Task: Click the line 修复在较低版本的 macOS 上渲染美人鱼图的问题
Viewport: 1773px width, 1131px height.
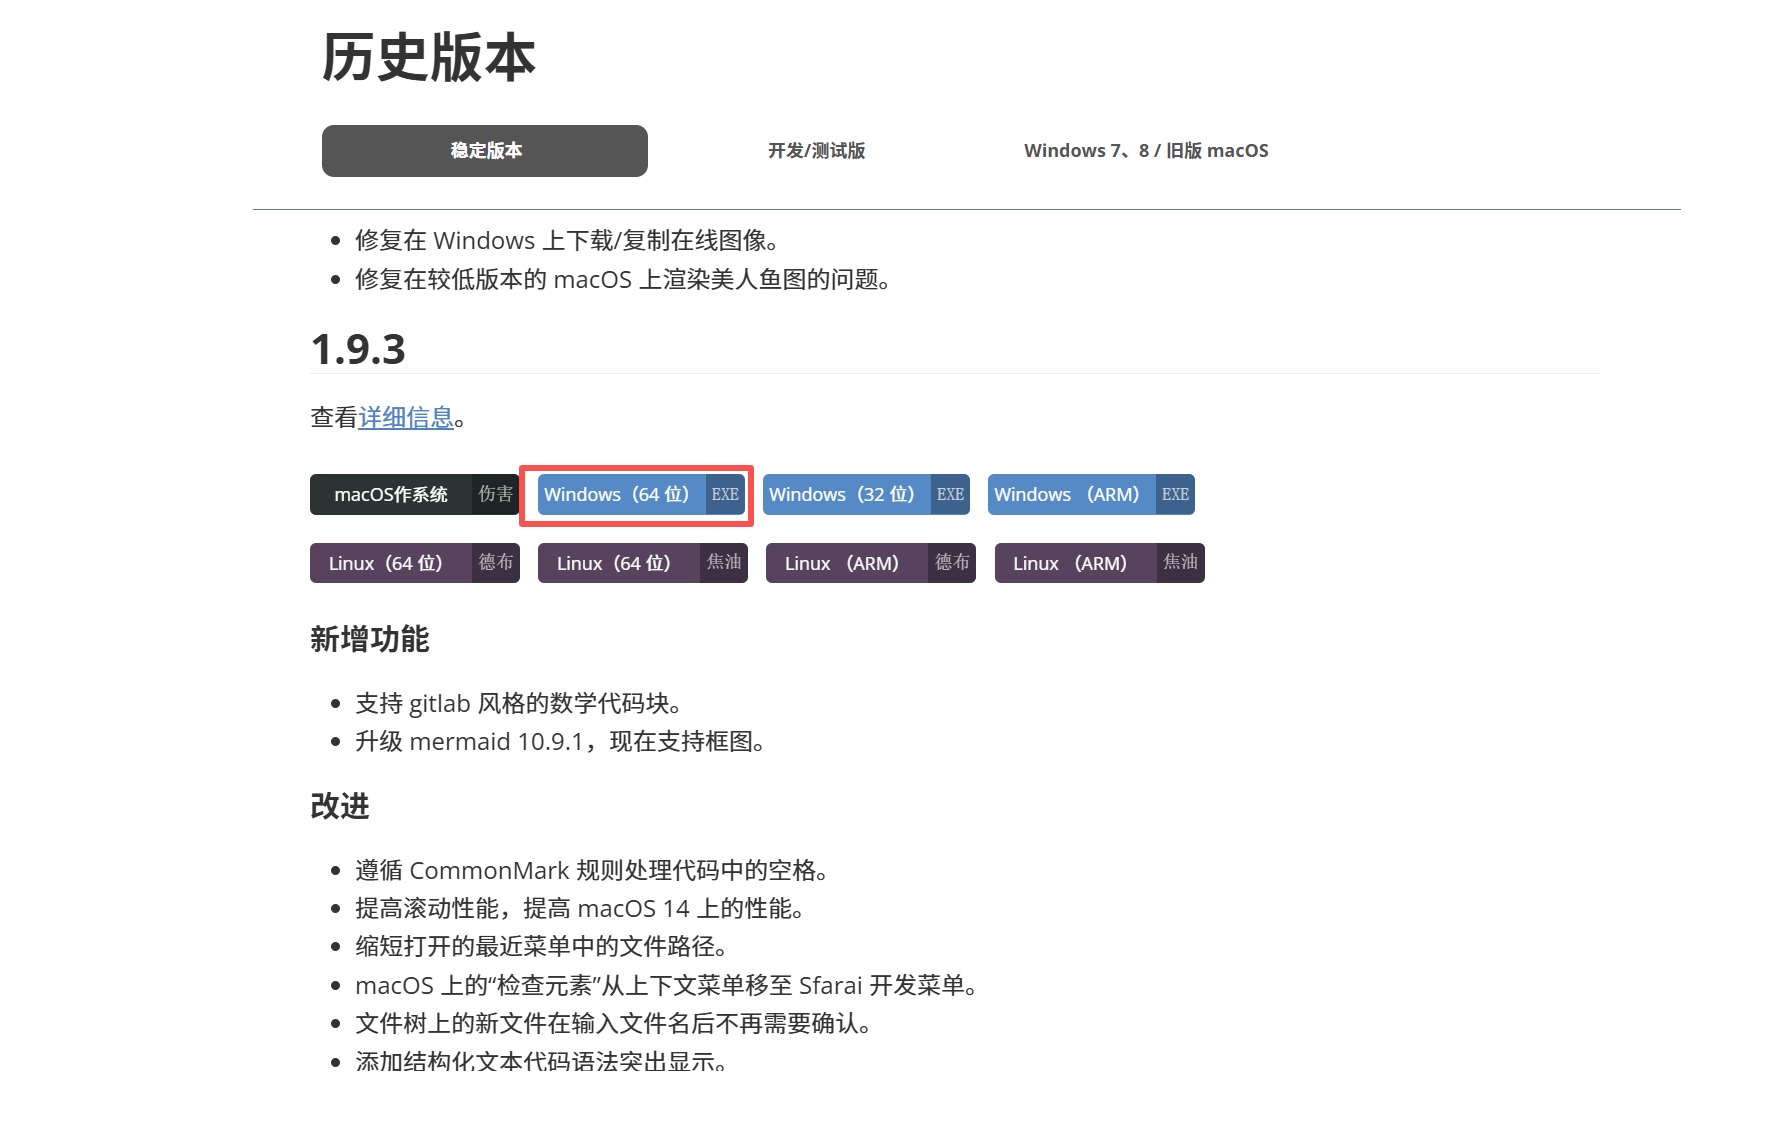Action: coord(623,279)
